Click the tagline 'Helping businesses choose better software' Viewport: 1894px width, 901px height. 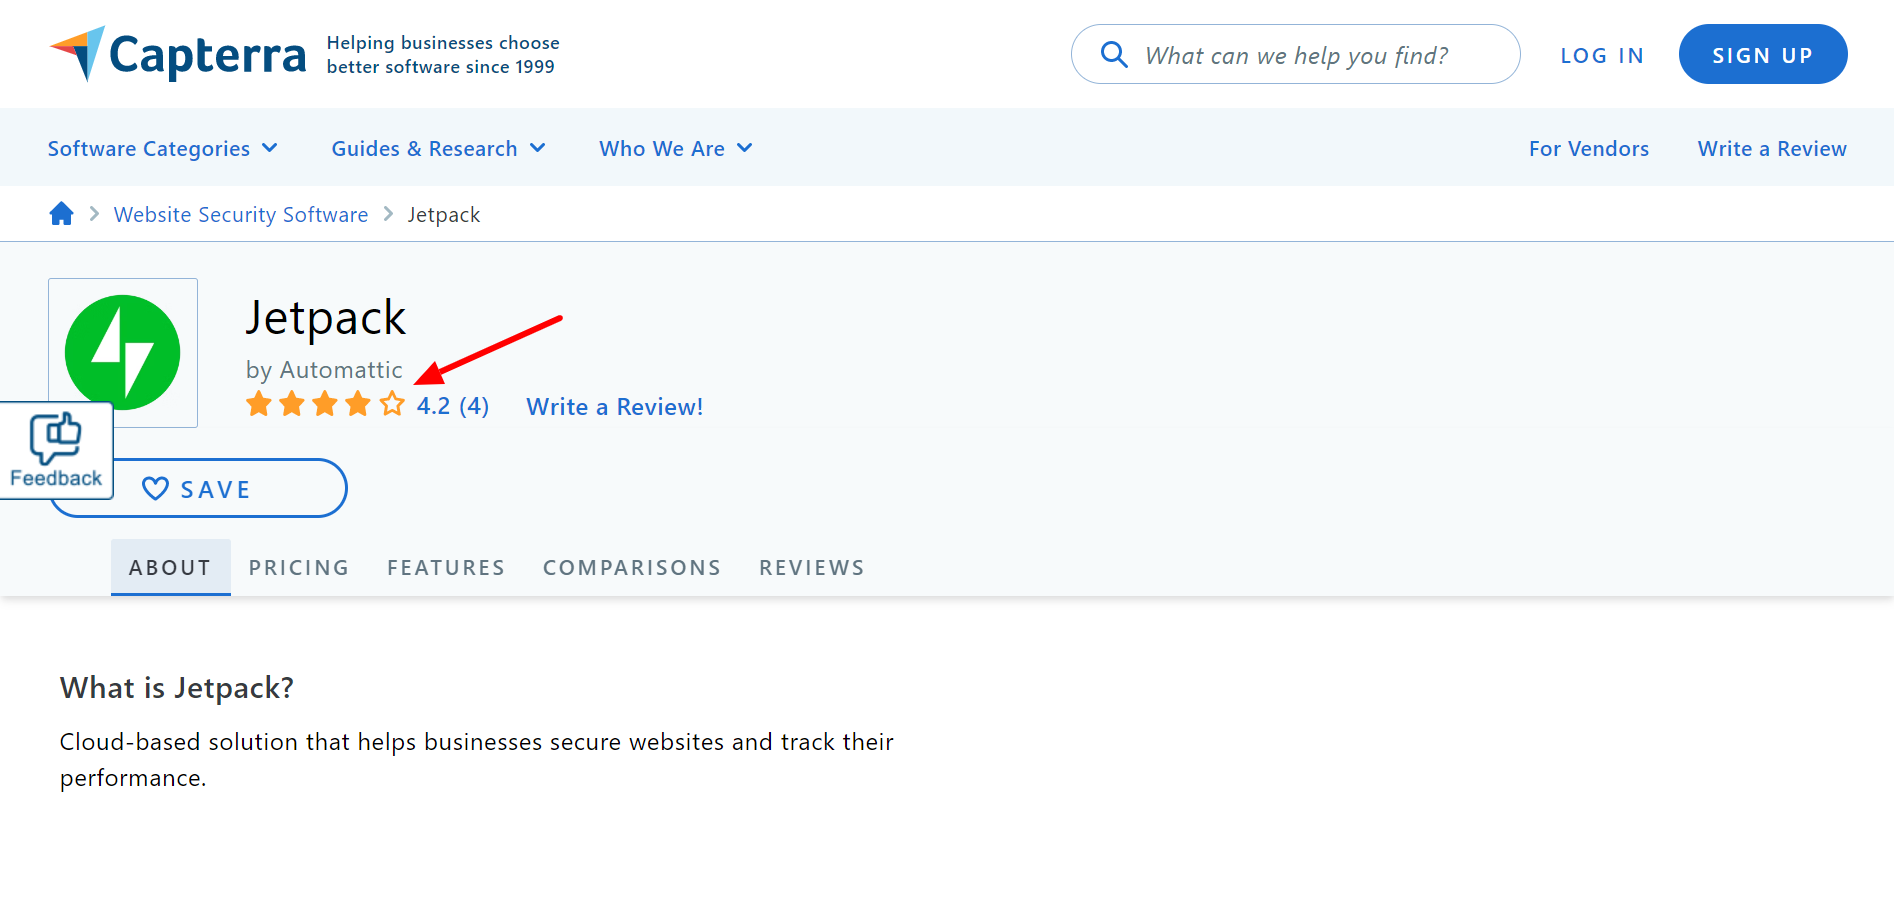(443, 55)
